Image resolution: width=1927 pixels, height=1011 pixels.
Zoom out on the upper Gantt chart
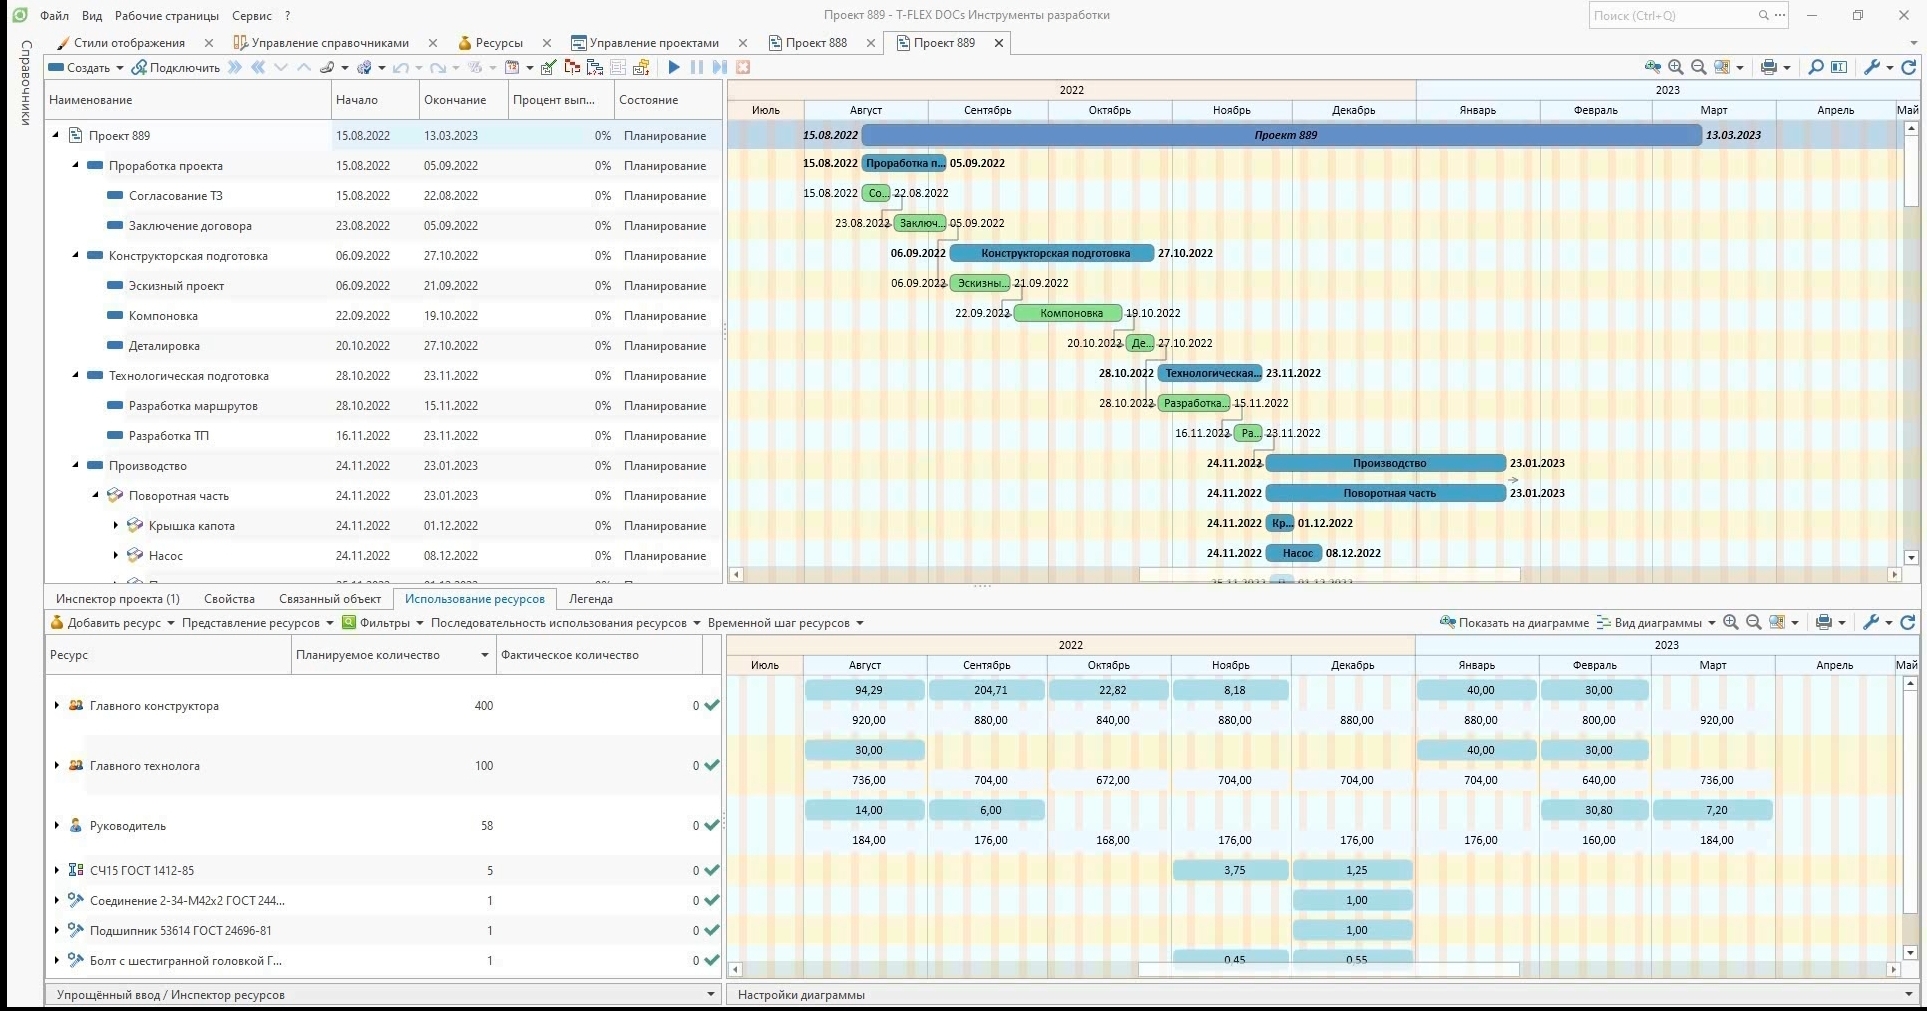coord(1698,68)
